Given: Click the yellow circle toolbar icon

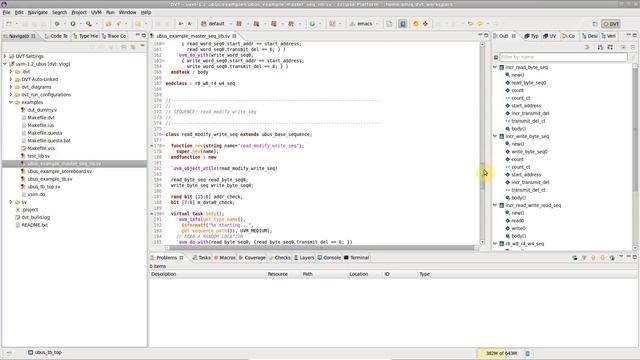Looking at the screenshot, I should click(x=416, y=24).
